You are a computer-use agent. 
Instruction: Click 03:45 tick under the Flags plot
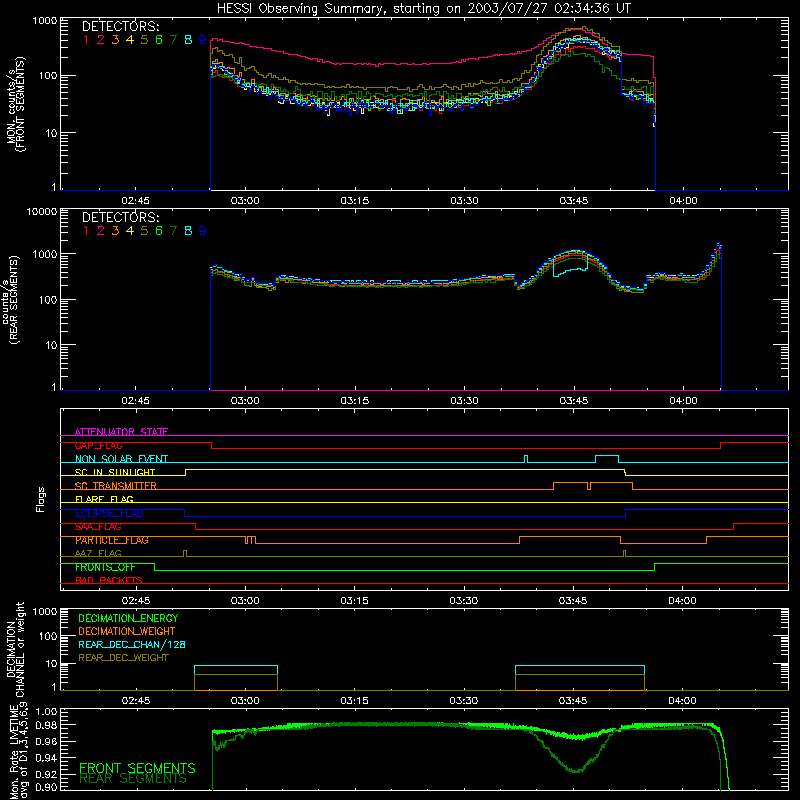[x=572, y=601]
